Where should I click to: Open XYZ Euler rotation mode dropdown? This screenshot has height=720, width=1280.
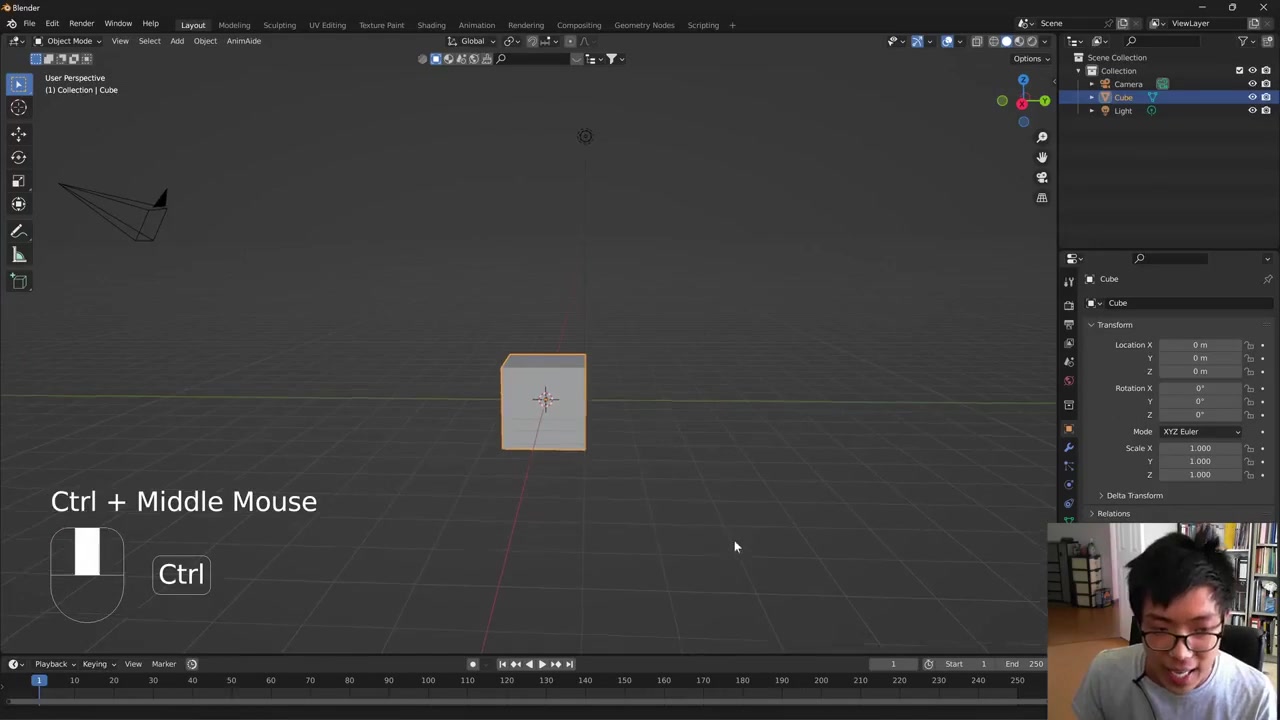click(x=1200, y=432)
